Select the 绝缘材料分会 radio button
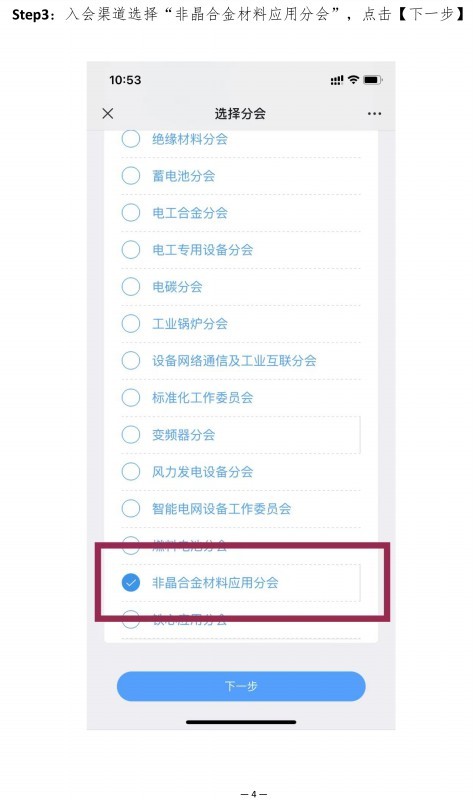The image size is (473, 800). pos(131,138)
